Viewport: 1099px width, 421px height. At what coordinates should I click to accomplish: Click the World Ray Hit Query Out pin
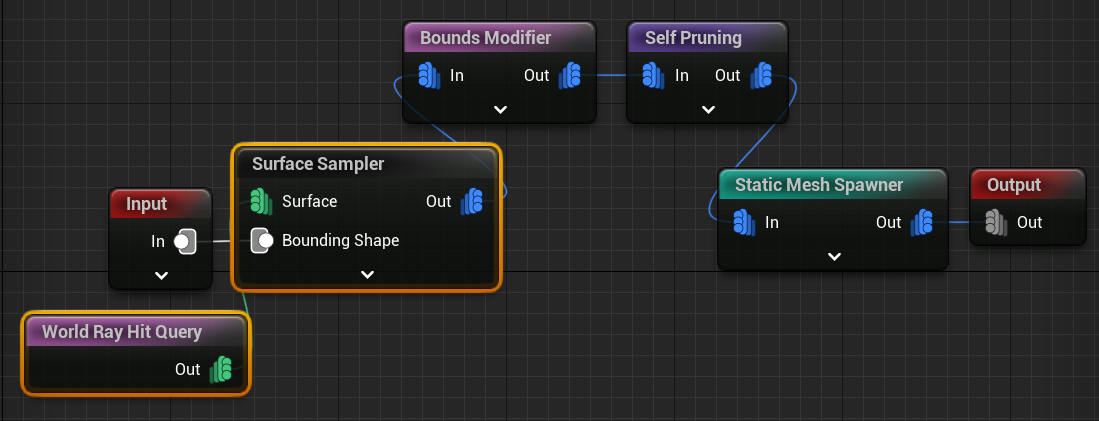tap(220, 370)
